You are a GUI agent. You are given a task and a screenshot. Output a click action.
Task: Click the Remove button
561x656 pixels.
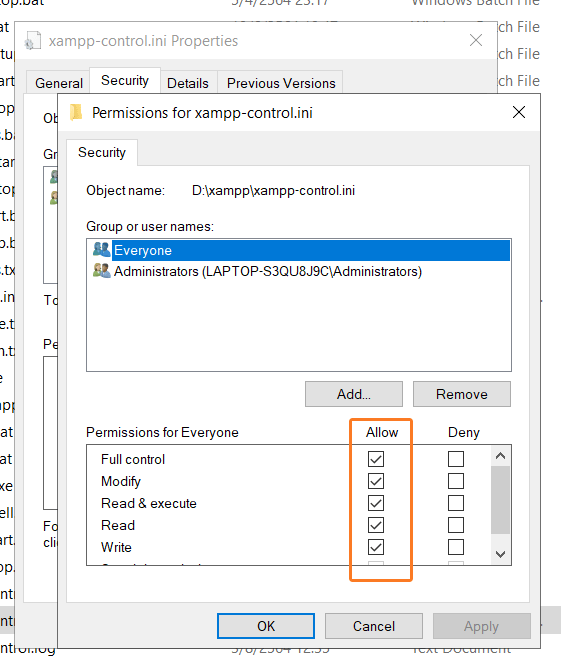pyautogui.click(x=461, y=394)
